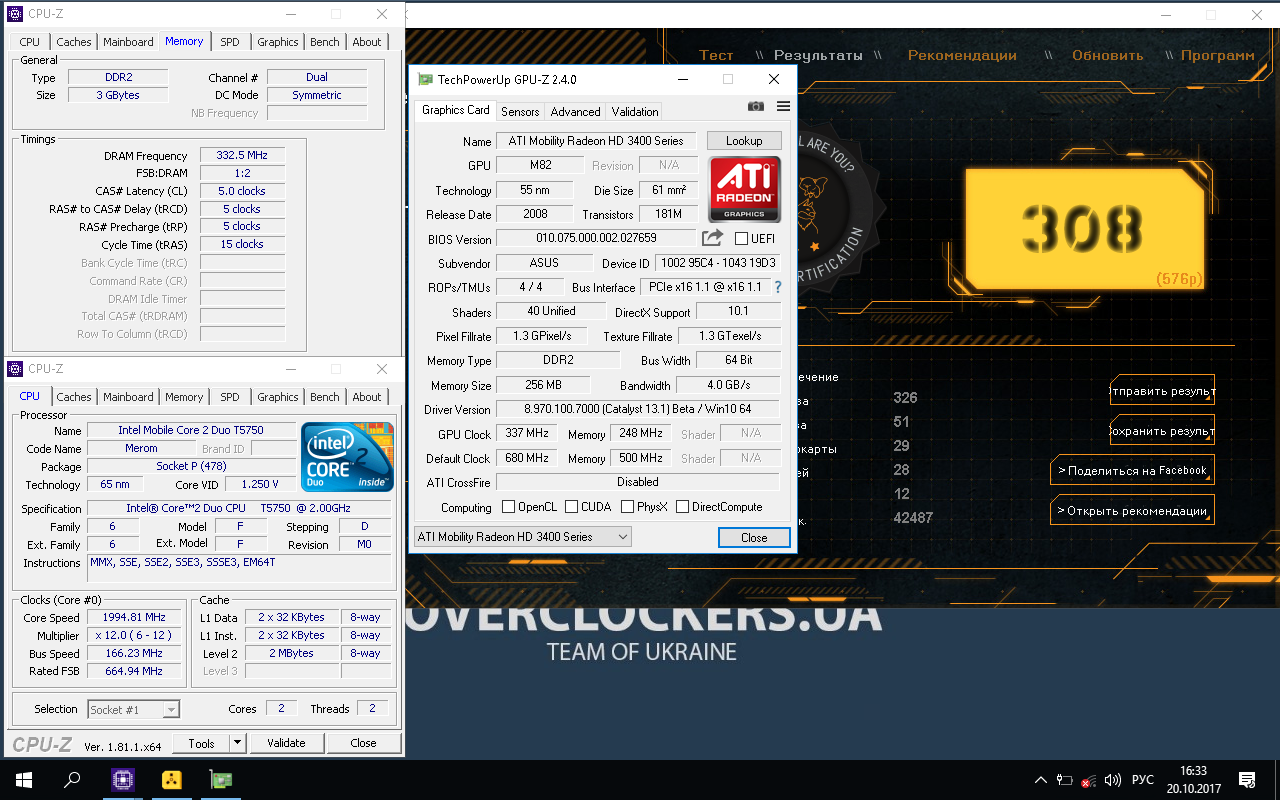Image resolution: width=1280 pixels, height=800 pixels.
Task: Toggle the DirectCompute checkbox
Action: click(x=682, y=507)
